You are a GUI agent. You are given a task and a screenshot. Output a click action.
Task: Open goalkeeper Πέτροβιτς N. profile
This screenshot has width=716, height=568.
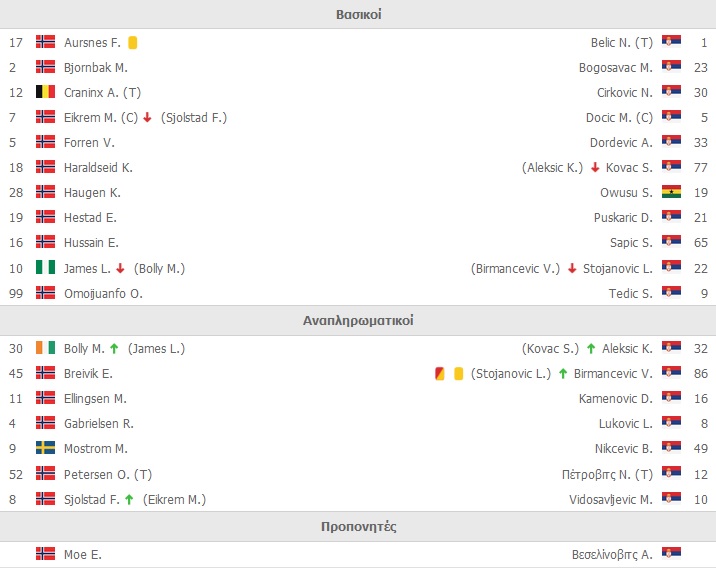pyautogui.click(x=607, y=474)
